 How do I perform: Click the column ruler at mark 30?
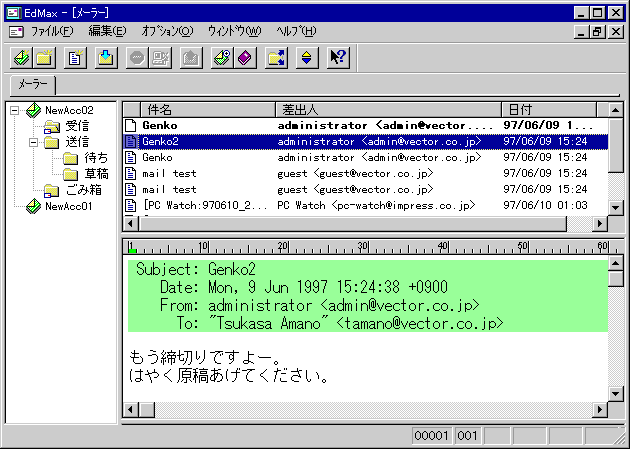point(363,247)
